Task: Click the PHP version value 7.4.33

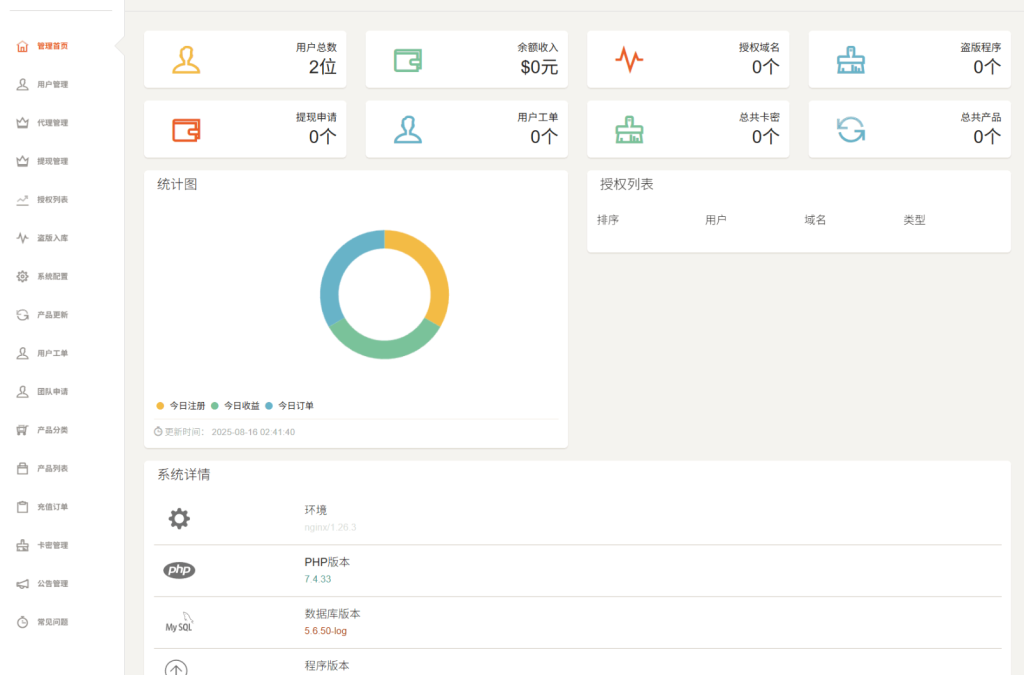Action: 318,579
